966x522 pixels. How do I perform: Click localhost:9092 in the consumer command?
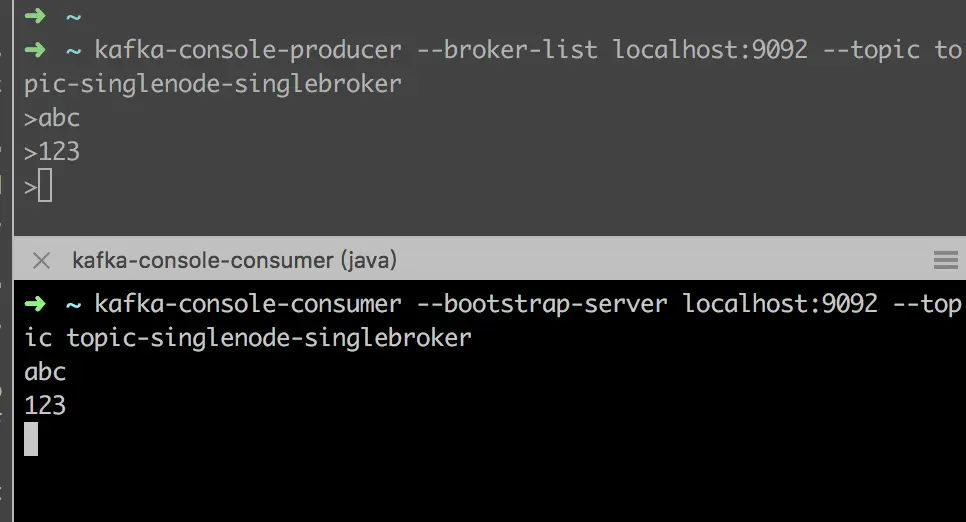point(780,303)
